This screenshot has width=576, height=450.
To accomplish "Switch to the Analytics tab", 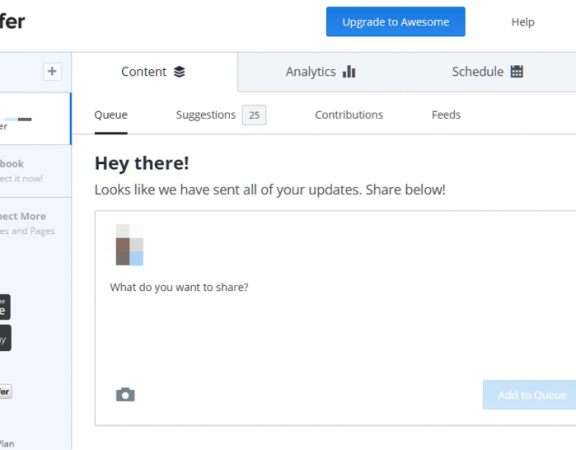I will coord(320,72).
